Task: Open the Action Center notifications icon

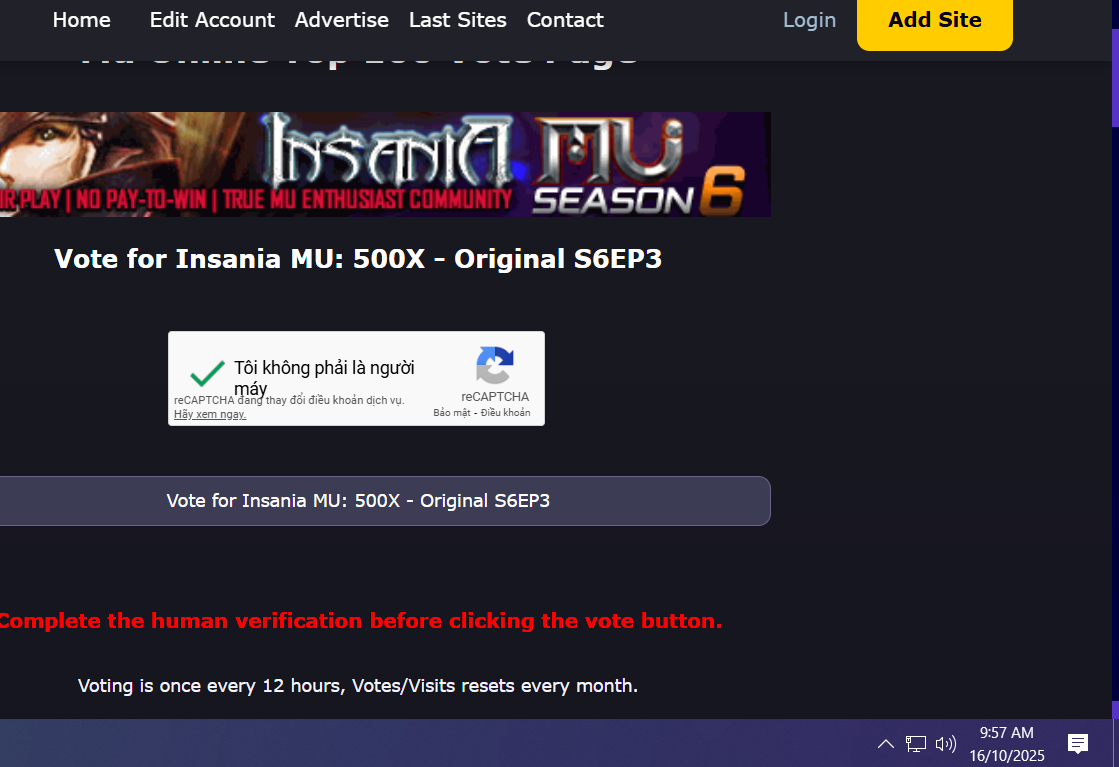Action: [x=1078, y=744]
